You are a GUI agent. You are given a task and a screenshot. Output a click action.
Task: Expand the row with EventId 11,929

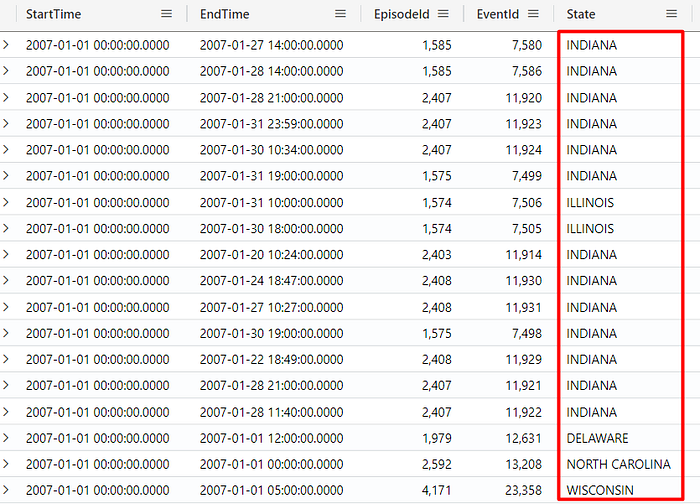(x=6, y=359)
